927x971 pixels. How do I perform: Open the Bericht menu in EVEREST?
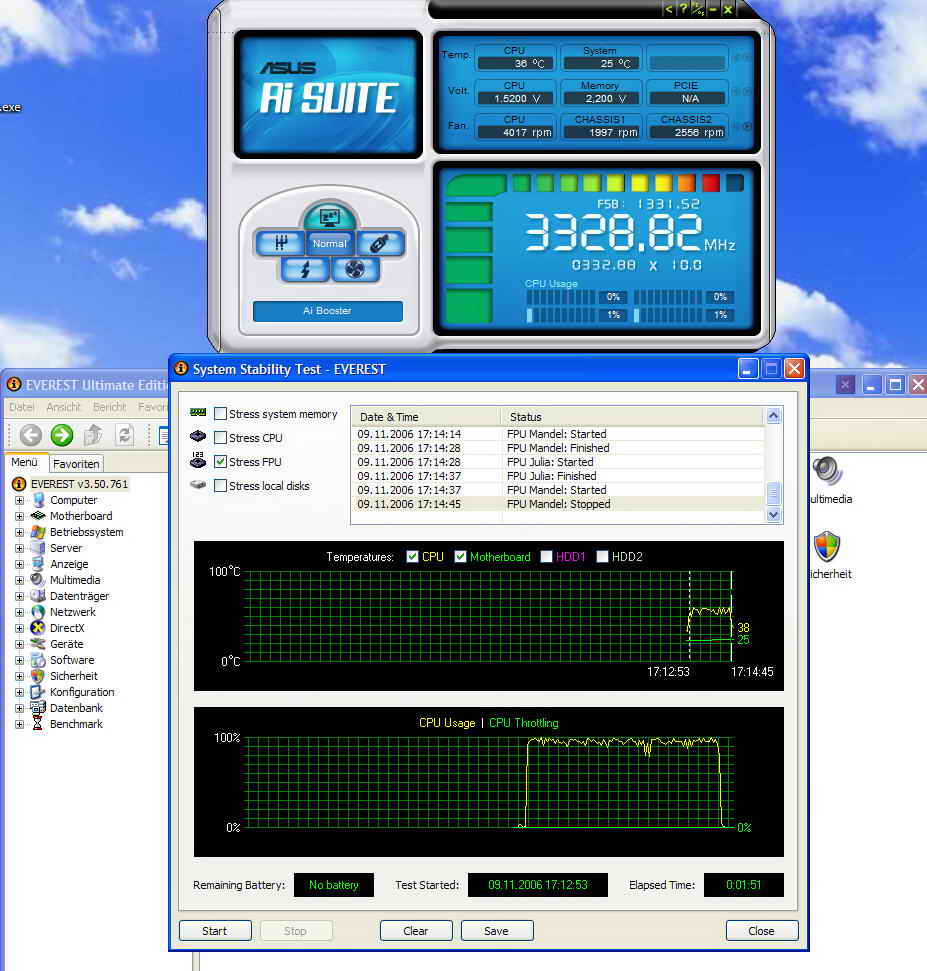[x=110, y=407]
